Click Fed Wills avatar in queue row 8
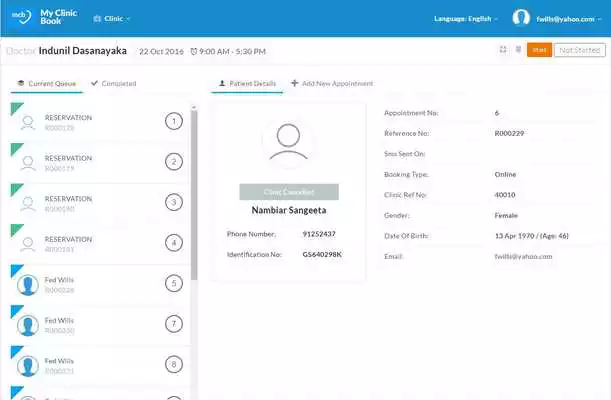 28,366
